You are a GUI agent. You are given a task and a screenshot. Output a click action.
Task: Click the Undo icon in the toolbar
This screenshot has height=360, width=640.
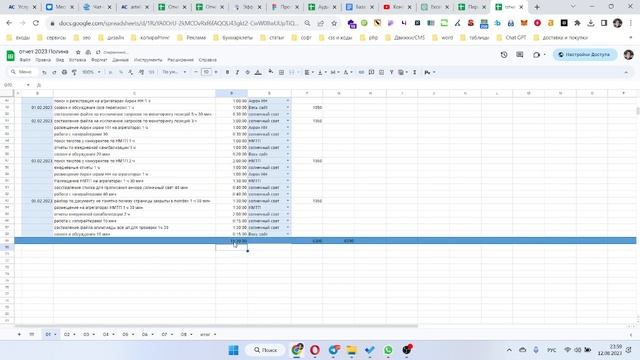[44, 72]
